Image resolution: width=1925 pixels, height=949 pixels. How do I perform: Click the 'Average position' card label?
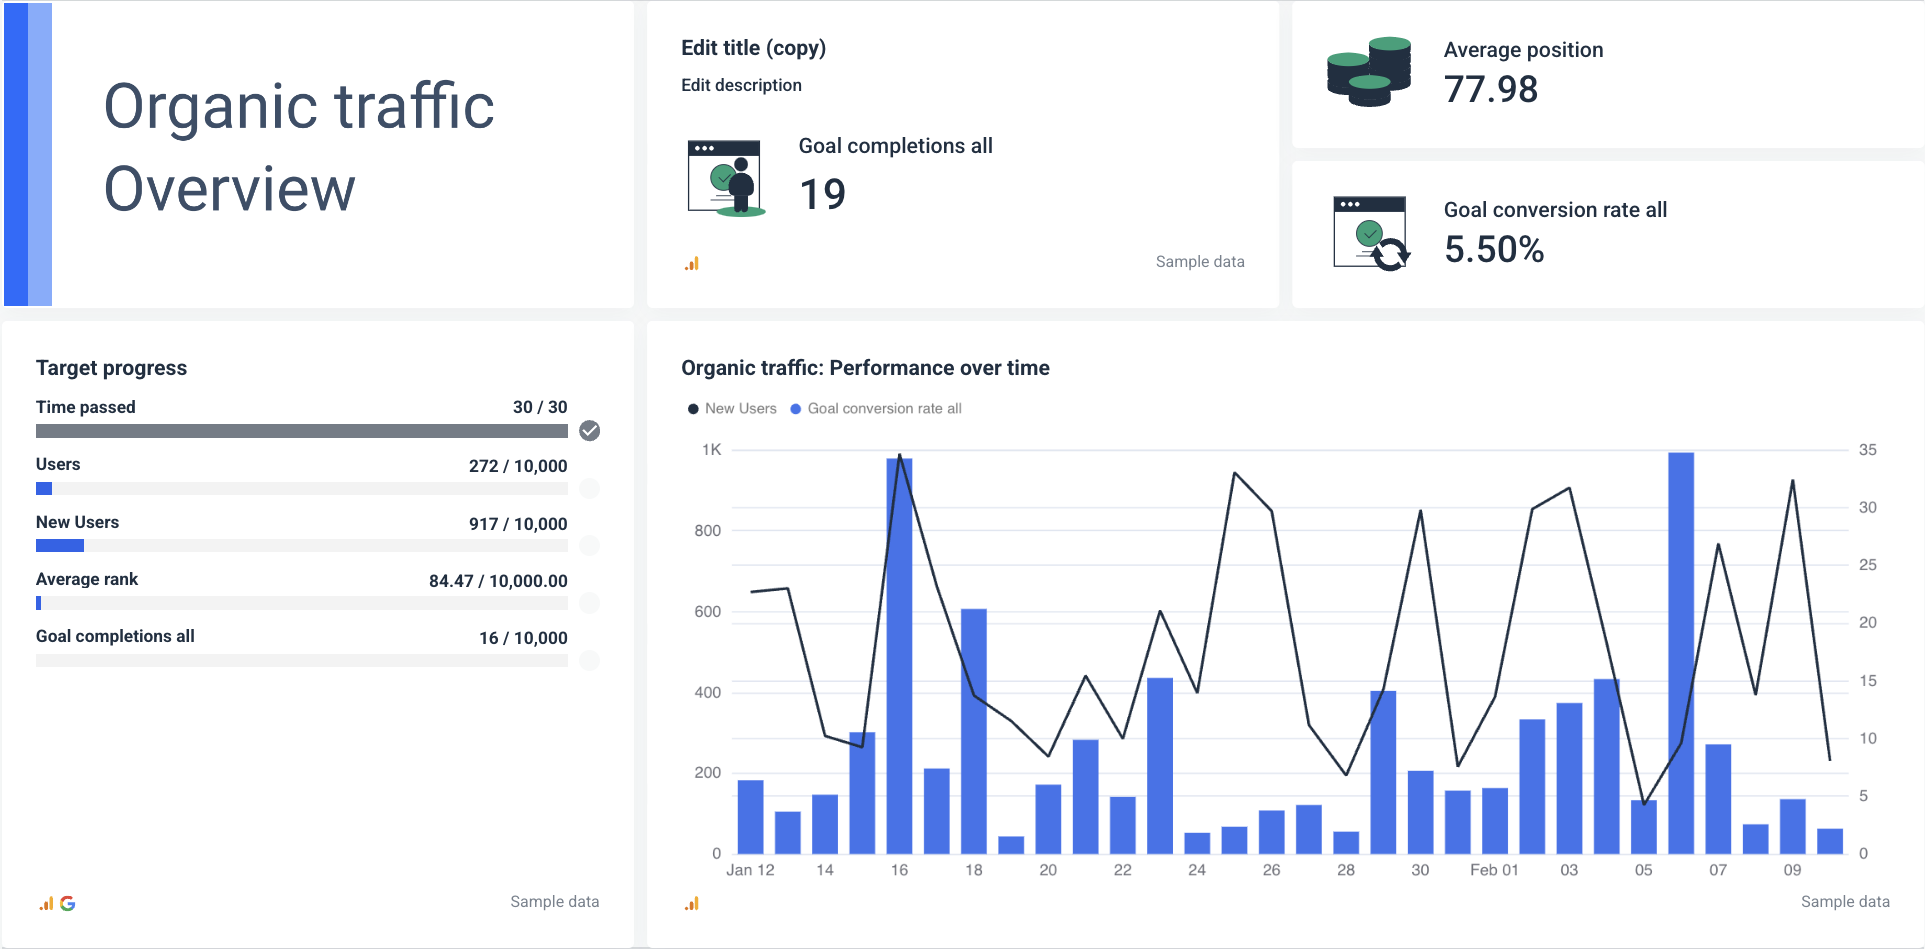pos(1523,50)
